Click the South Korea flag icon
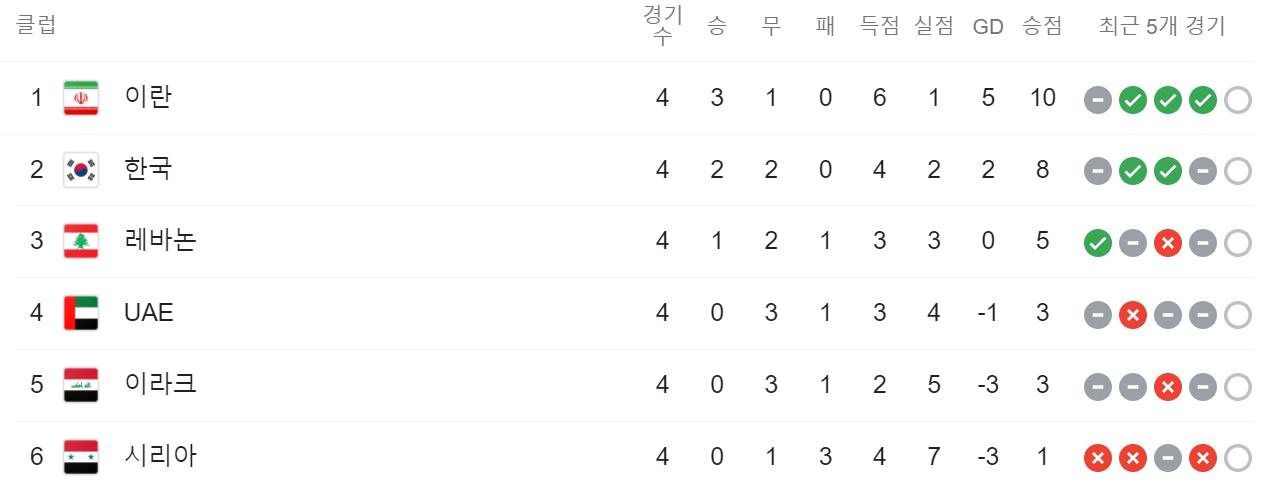The image size is (1263, 496). tap(80, 170)
